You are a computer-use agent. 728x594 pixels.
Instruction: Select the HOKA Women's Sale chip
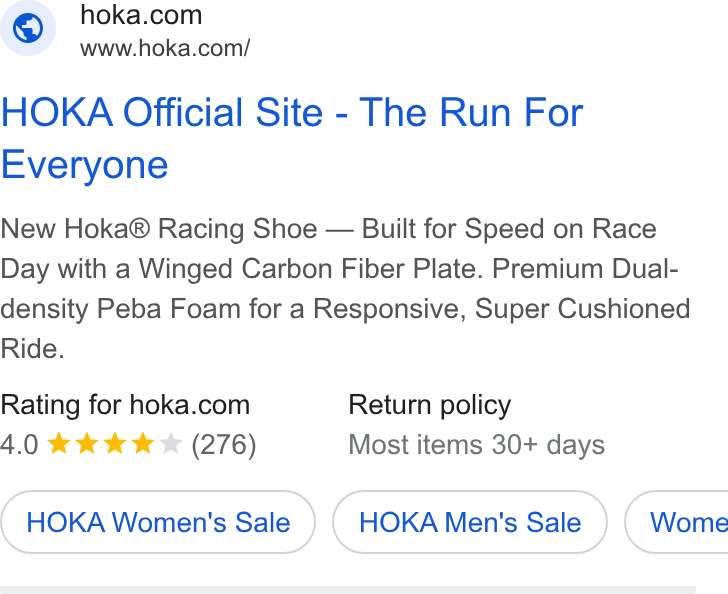point(158,522)
